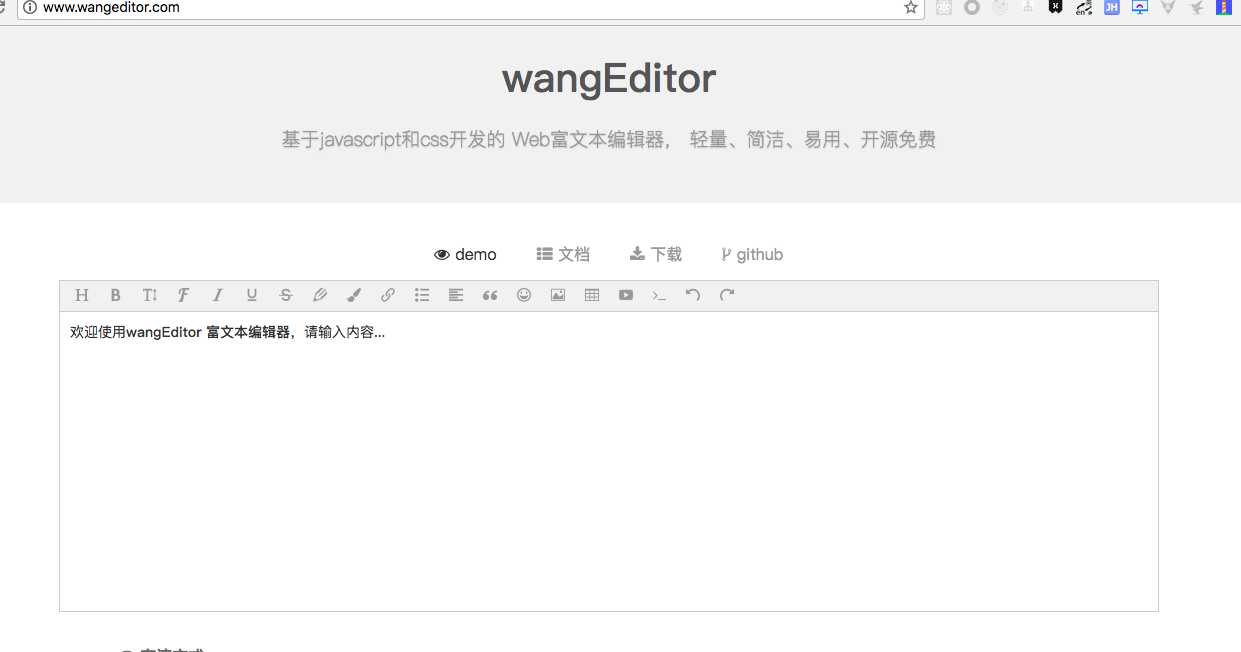
Task: Open the JH browser extension
Action: [x=1111, y=7]
